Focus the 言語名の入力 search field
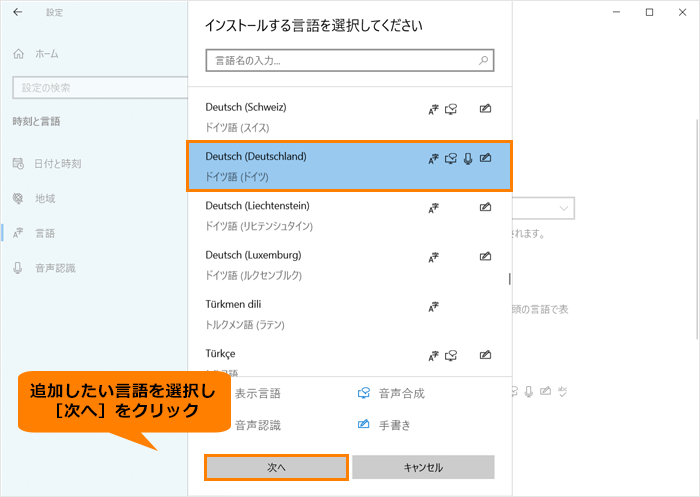 click(x=340, y=61)
